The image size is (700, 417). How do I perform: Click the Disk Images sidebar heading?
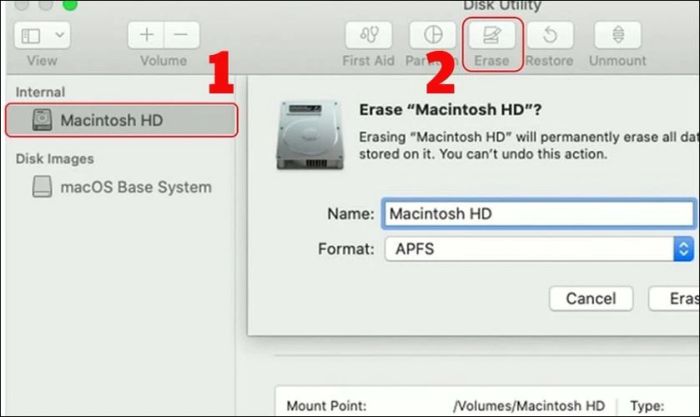[54, 158]
